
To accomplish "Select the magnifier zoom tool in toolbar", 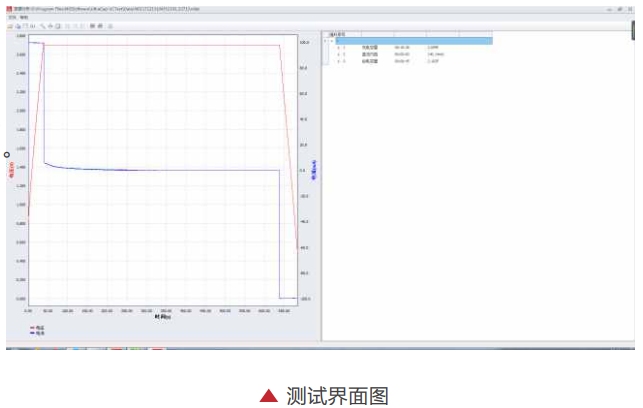I will (43, 25).
